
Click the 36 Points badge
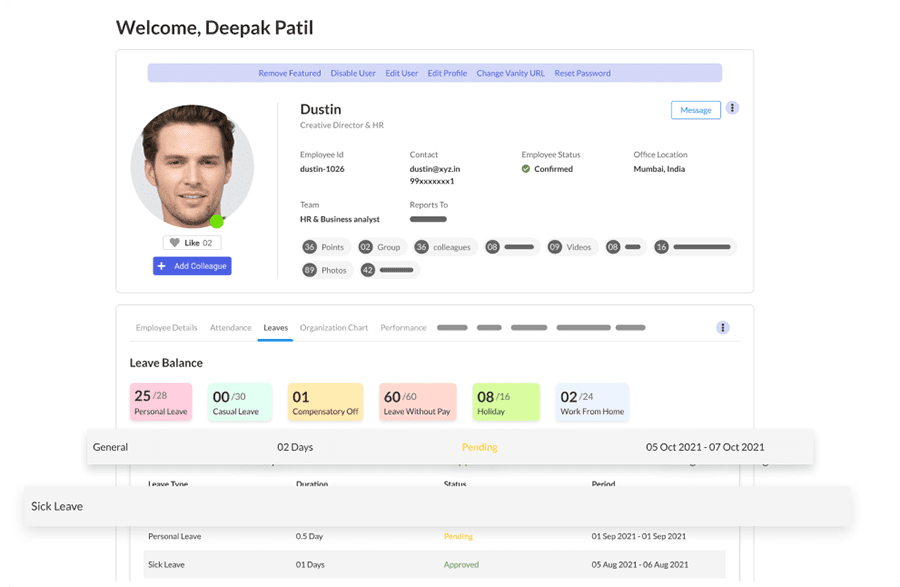325,247
